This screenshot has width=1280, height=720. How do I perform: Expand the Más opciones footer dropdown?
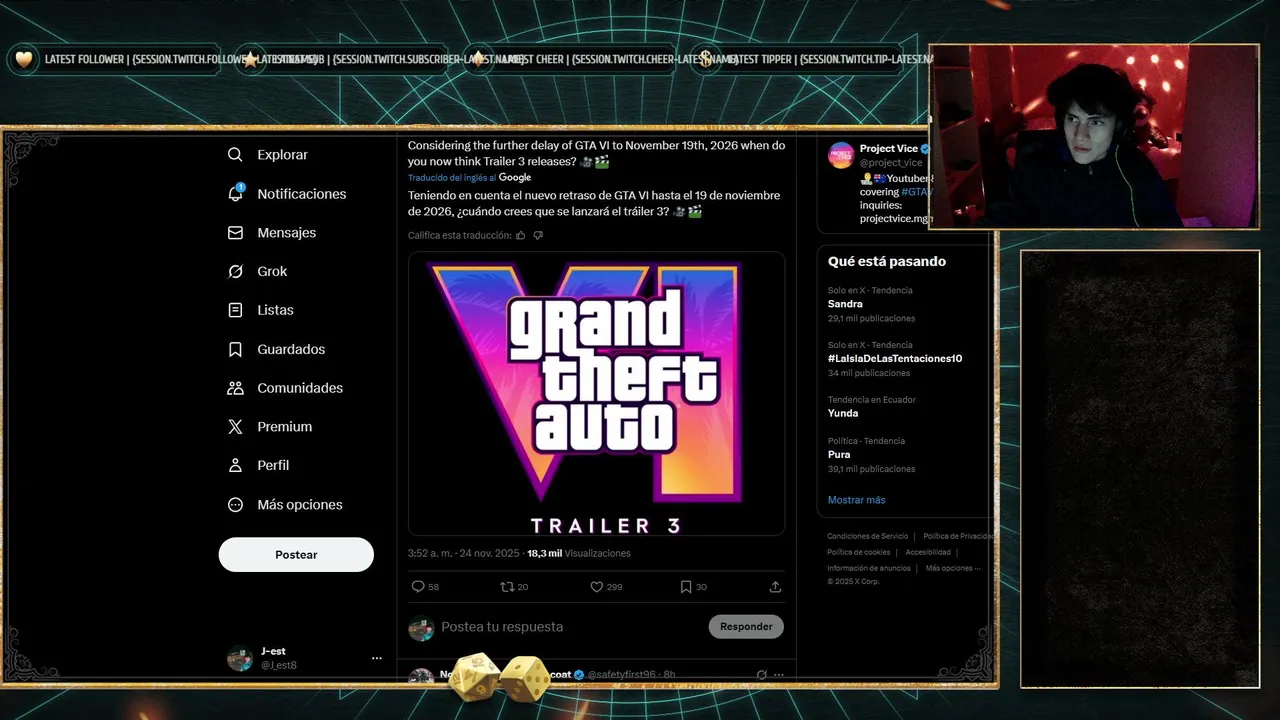tap(953, 568)
